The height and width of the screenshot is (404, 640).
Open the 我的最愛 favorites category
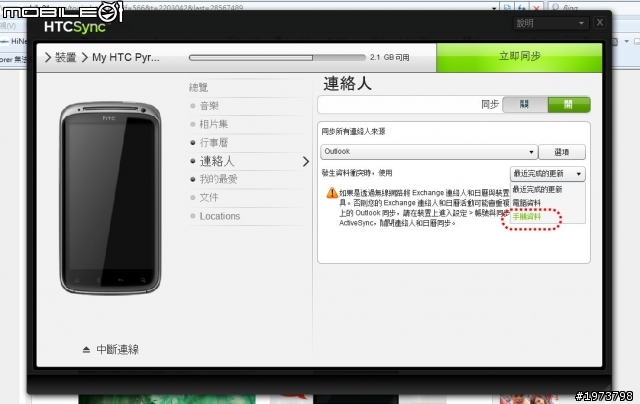click(218, 179)
